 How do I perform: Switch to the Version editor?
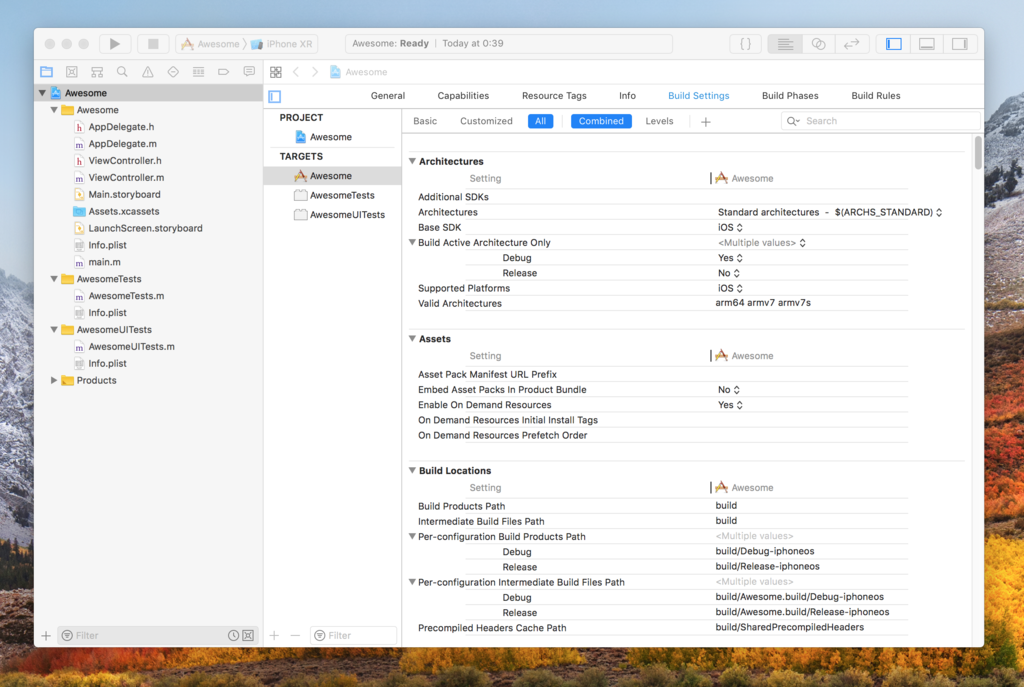pos(852,44)
